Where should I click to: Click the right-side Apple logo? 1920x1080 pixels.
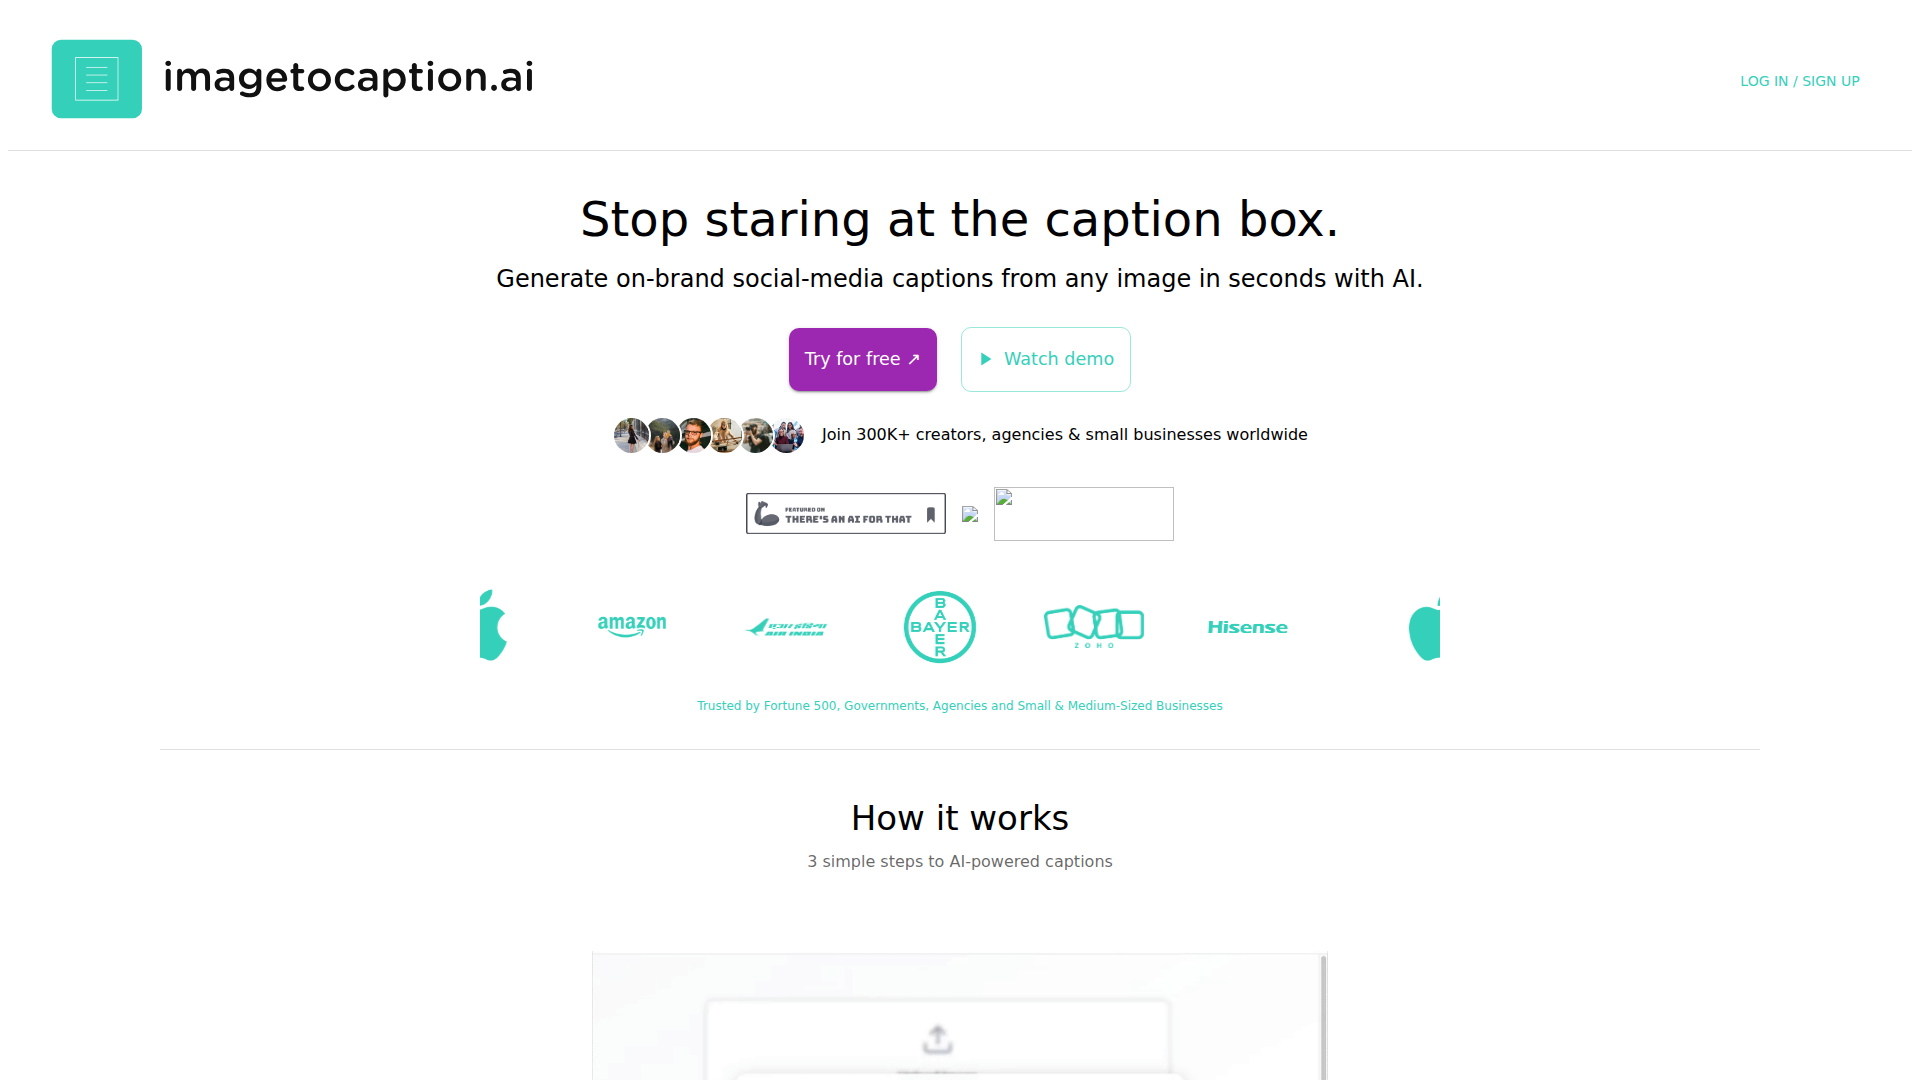coord(1424,629)
